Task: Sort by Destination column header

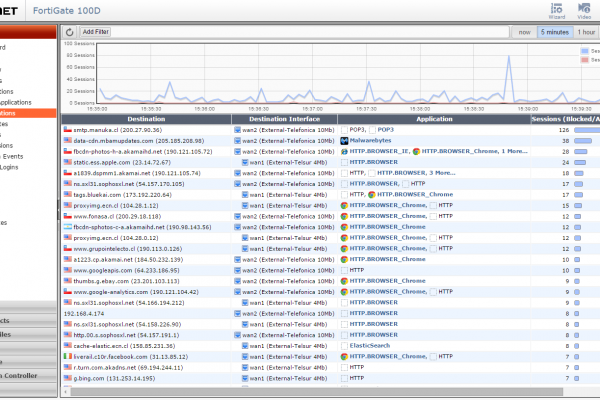Action: click(x=146, y=119)
